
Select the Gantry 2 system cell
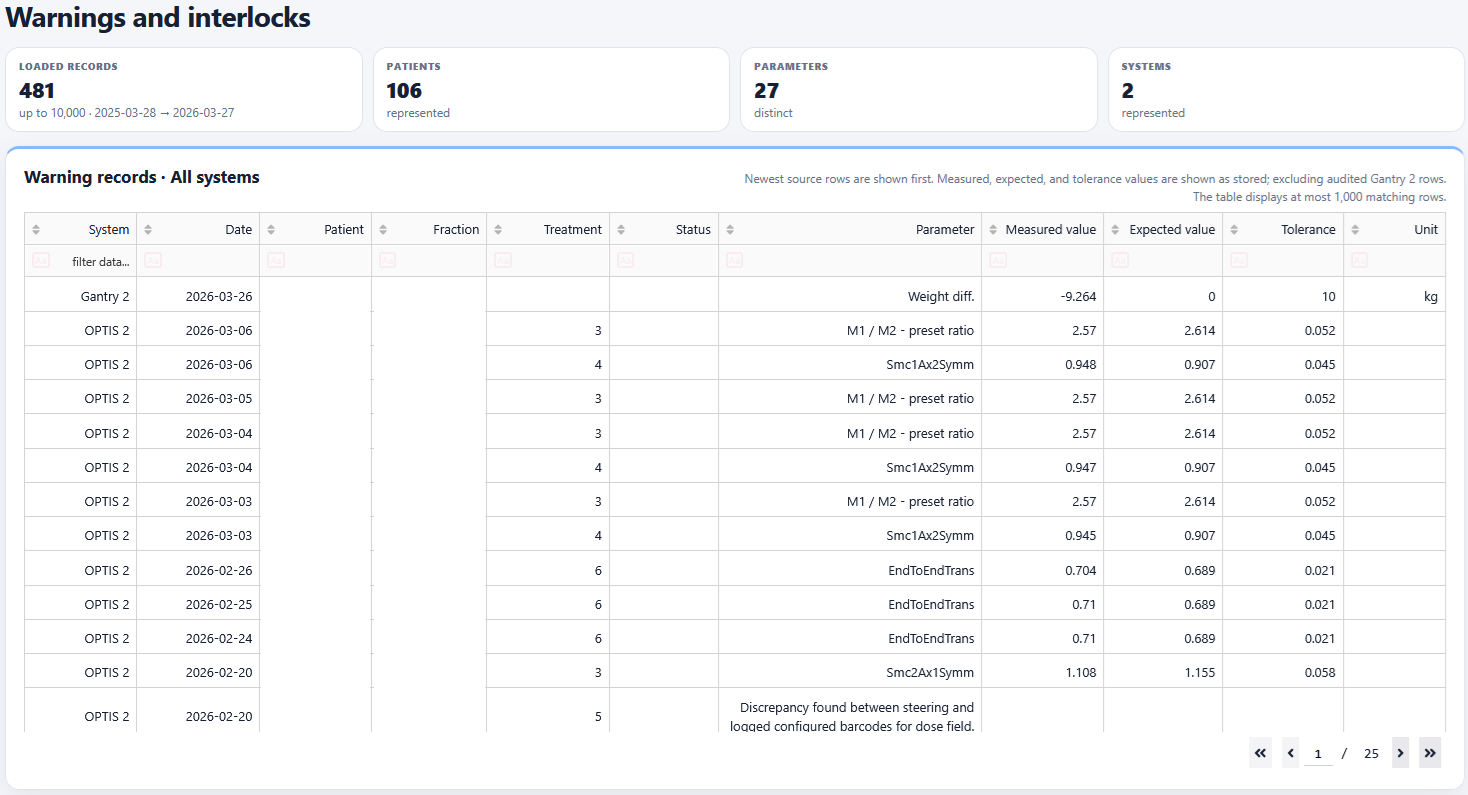tap(81, 296)
